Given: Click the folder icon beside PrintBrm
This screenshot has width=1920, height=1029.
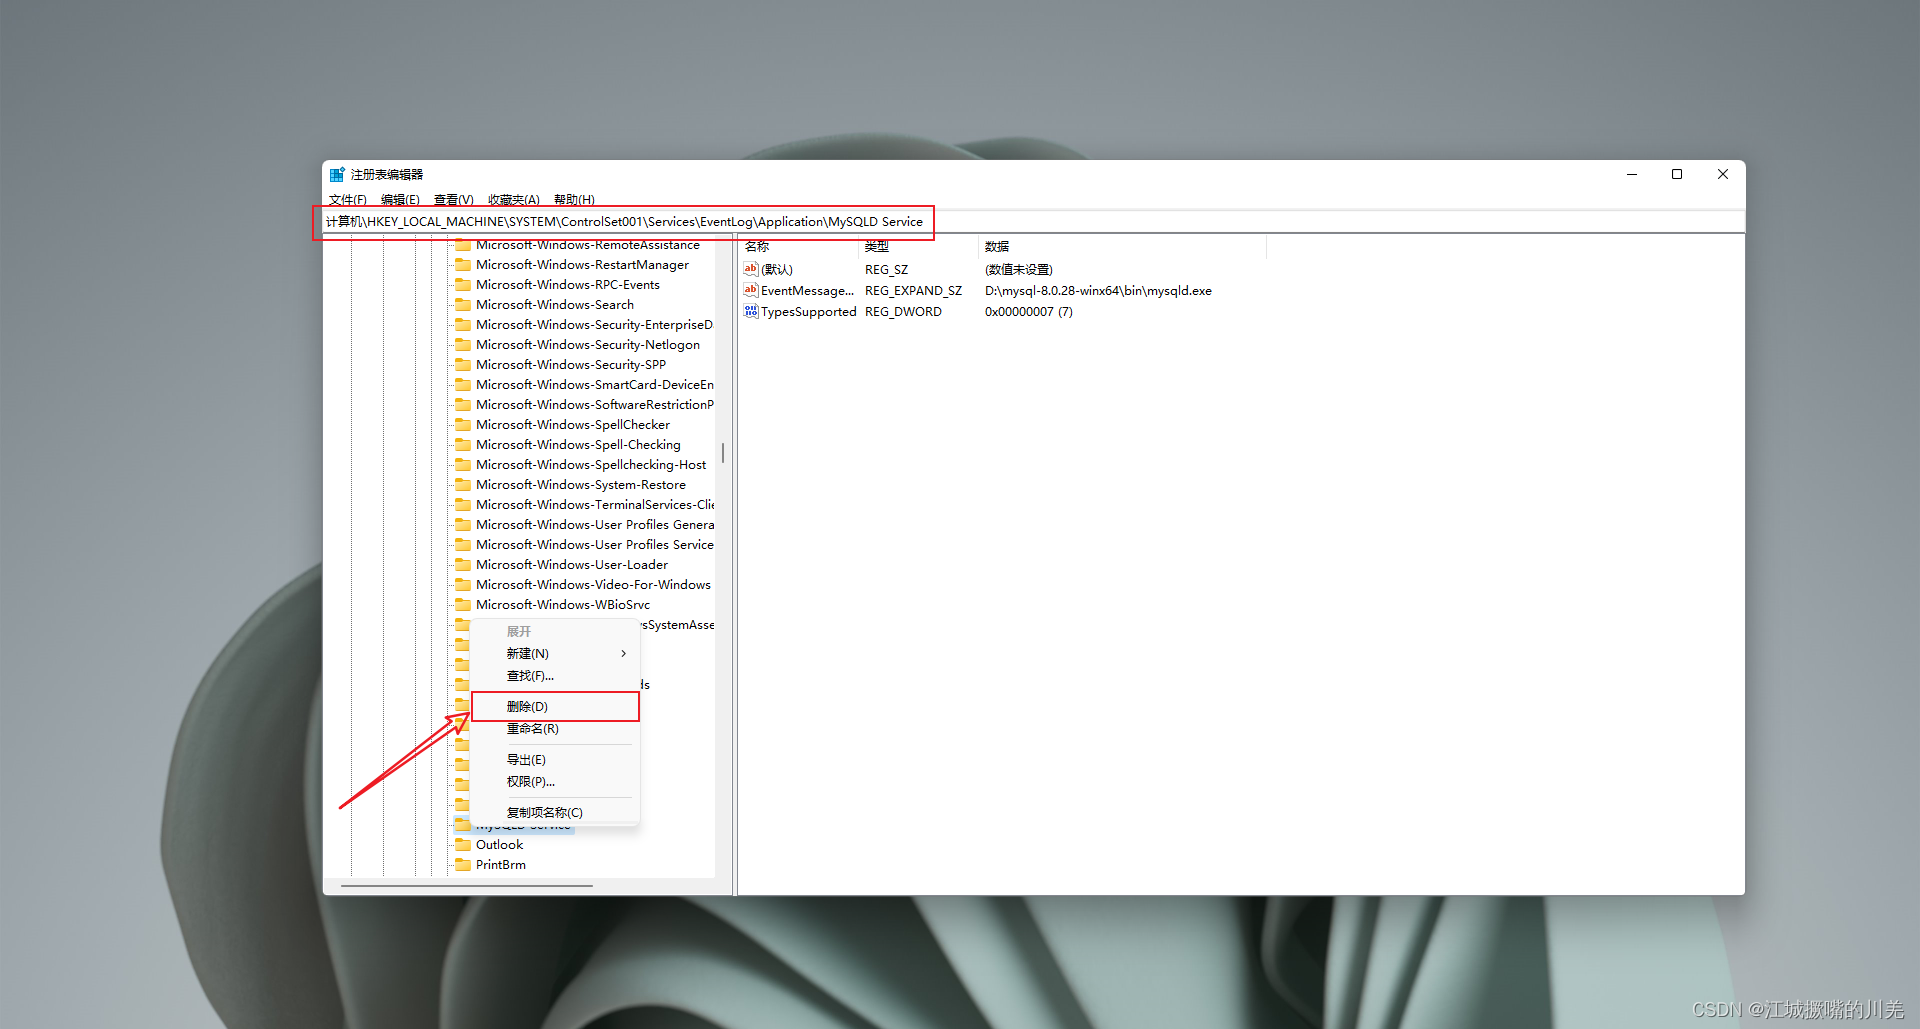Looking at the screenshot, I should point(462,865).
